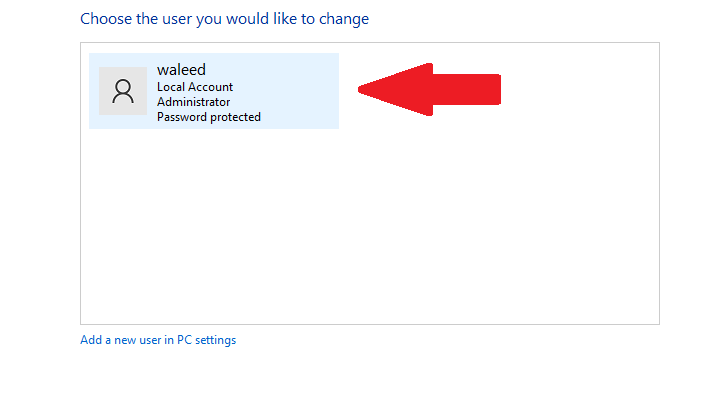Click the "Local Account" label under waleed
This screenshot has width=710, height=407.
195,87
